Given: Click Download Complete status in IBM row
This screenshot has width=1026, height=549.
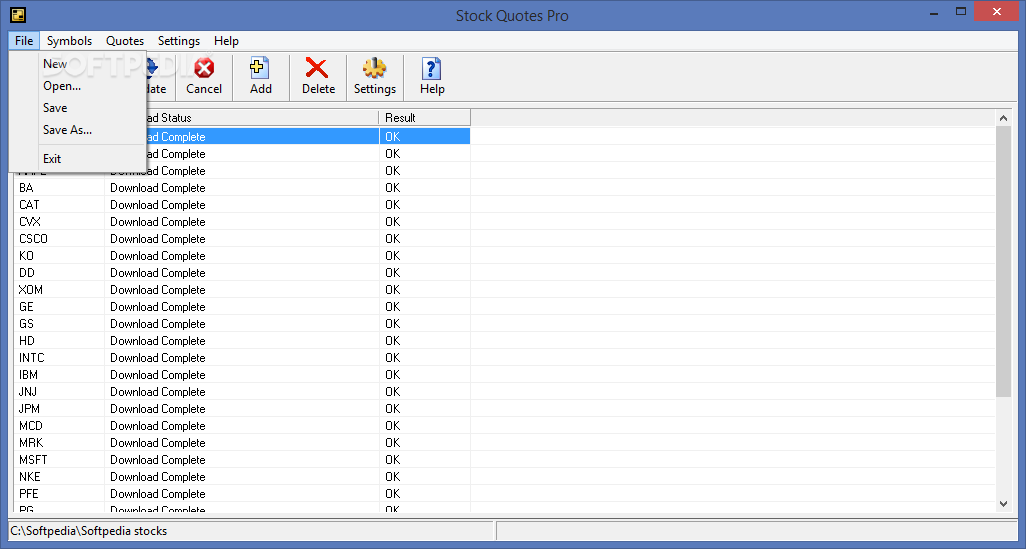Looking at the screenshot, I should 158,375.
